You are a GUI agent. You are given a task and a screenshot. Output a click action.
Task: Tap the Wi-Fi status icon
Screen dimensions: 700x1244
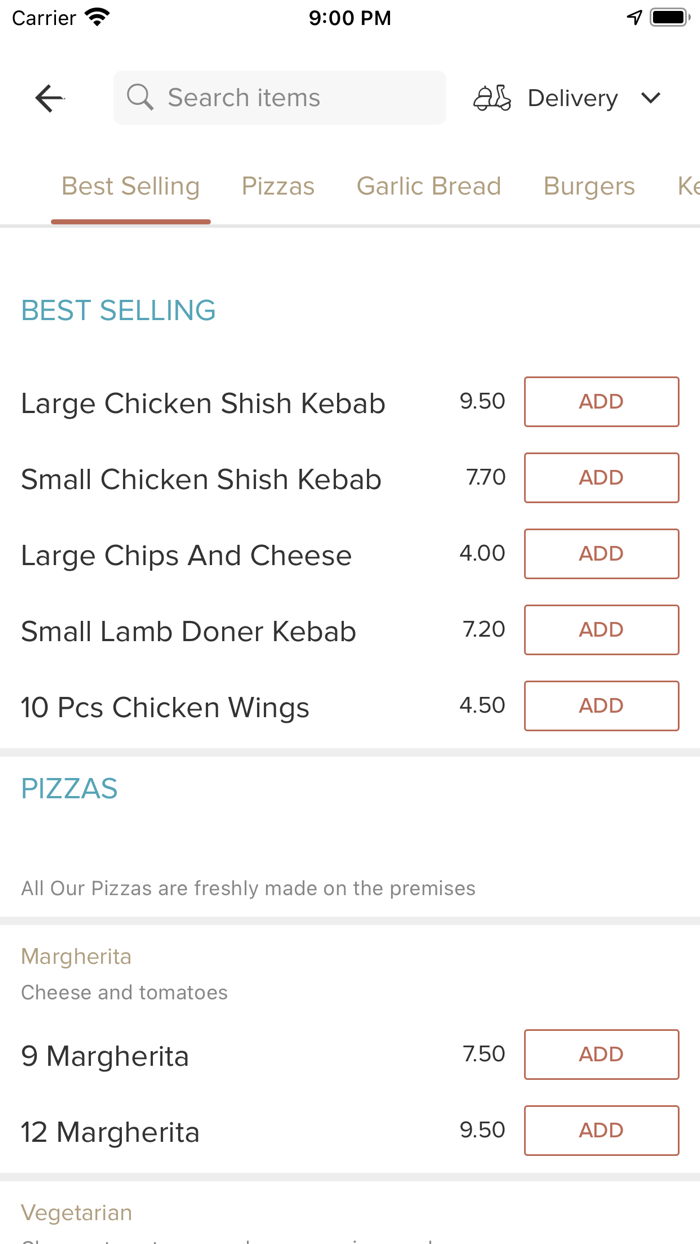(x=97, y=18)
